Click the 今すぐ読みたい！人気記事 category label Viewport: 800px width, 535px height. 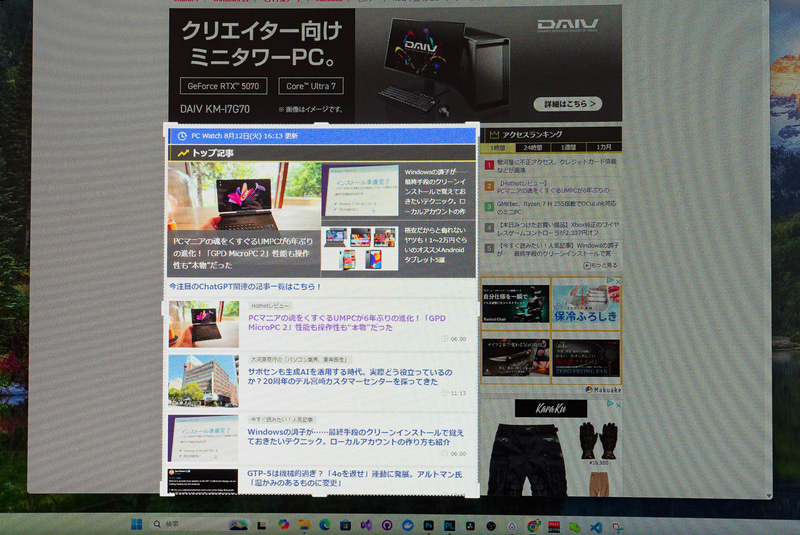pyautogui.click(x=282, y=419)
